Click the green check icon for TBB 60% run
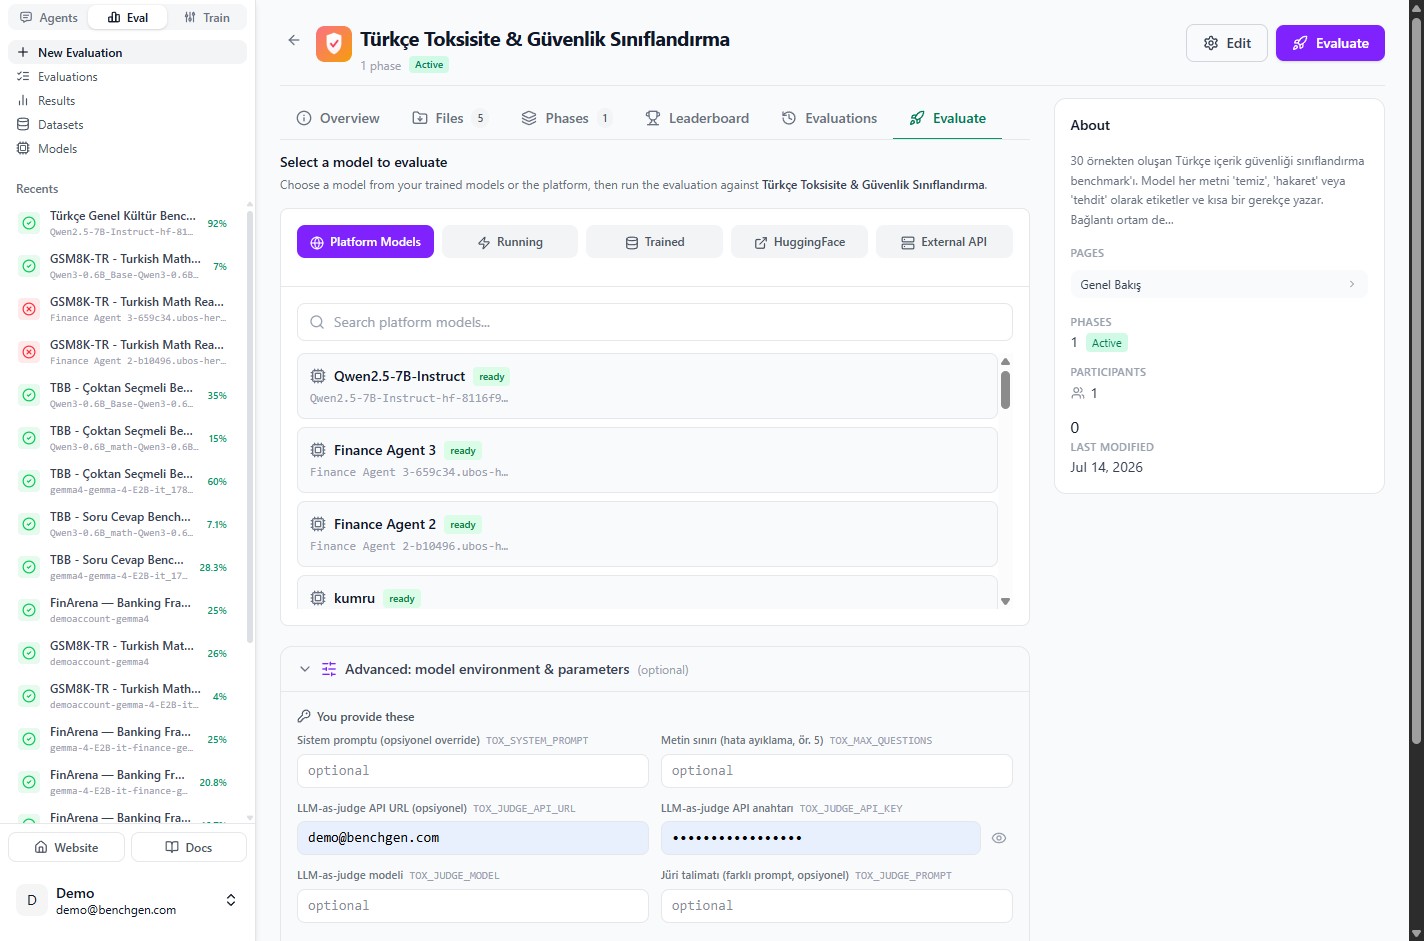Viewport: 1424px width, 941px height. click(x=29, y=481)
